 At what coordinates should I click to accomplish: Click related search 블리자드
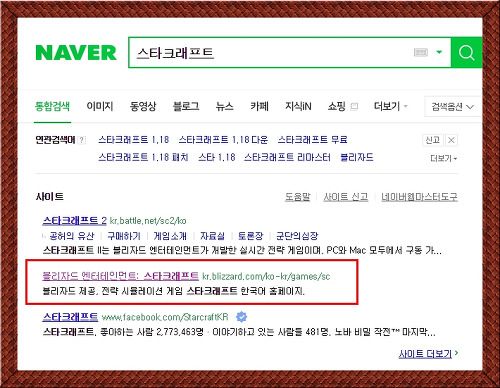click(357, 157)
